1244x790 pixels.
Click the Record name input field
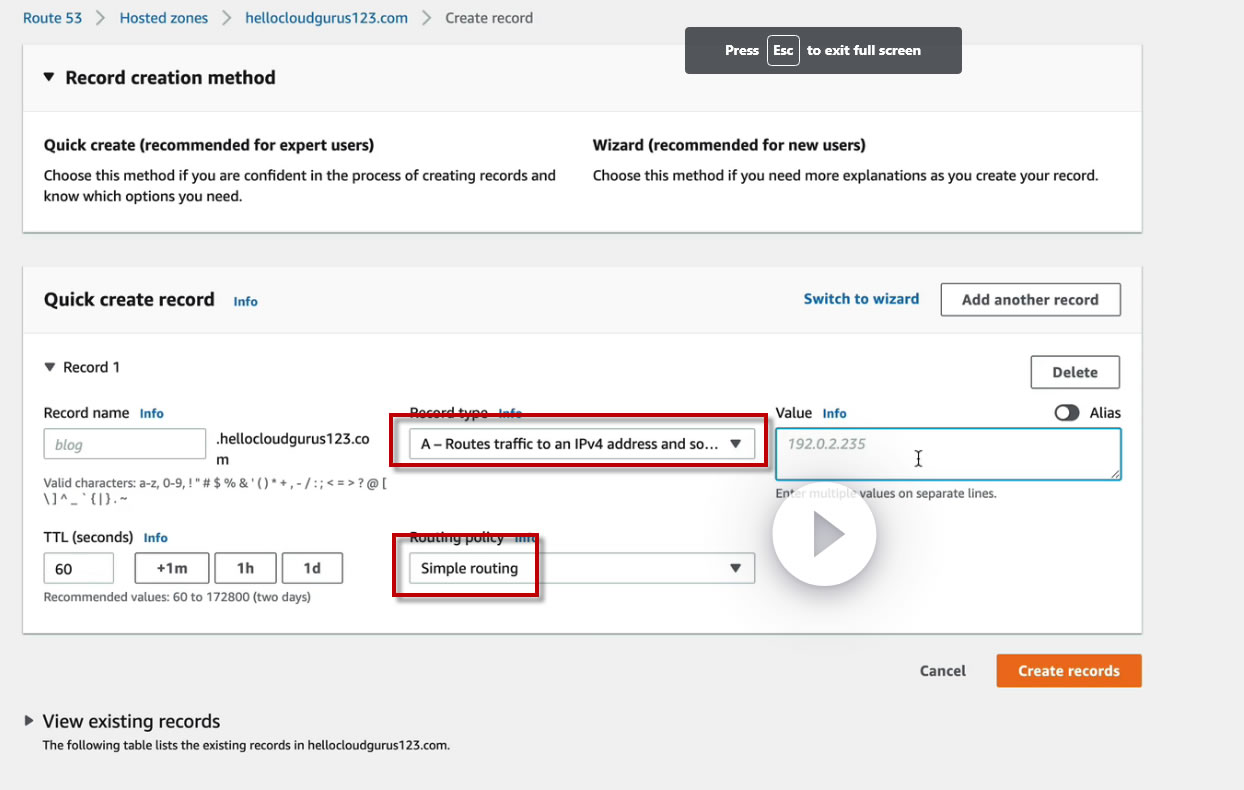(125, 444)
